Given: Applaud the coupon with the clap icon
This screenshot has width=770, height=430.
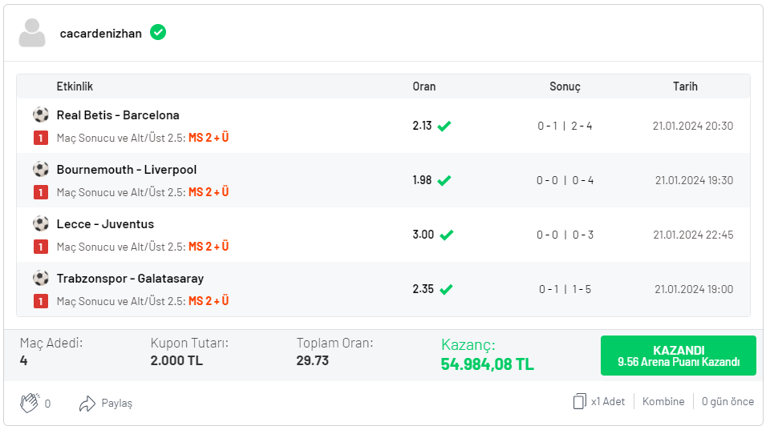Looking at the screenshot, I should coord(29,403).
